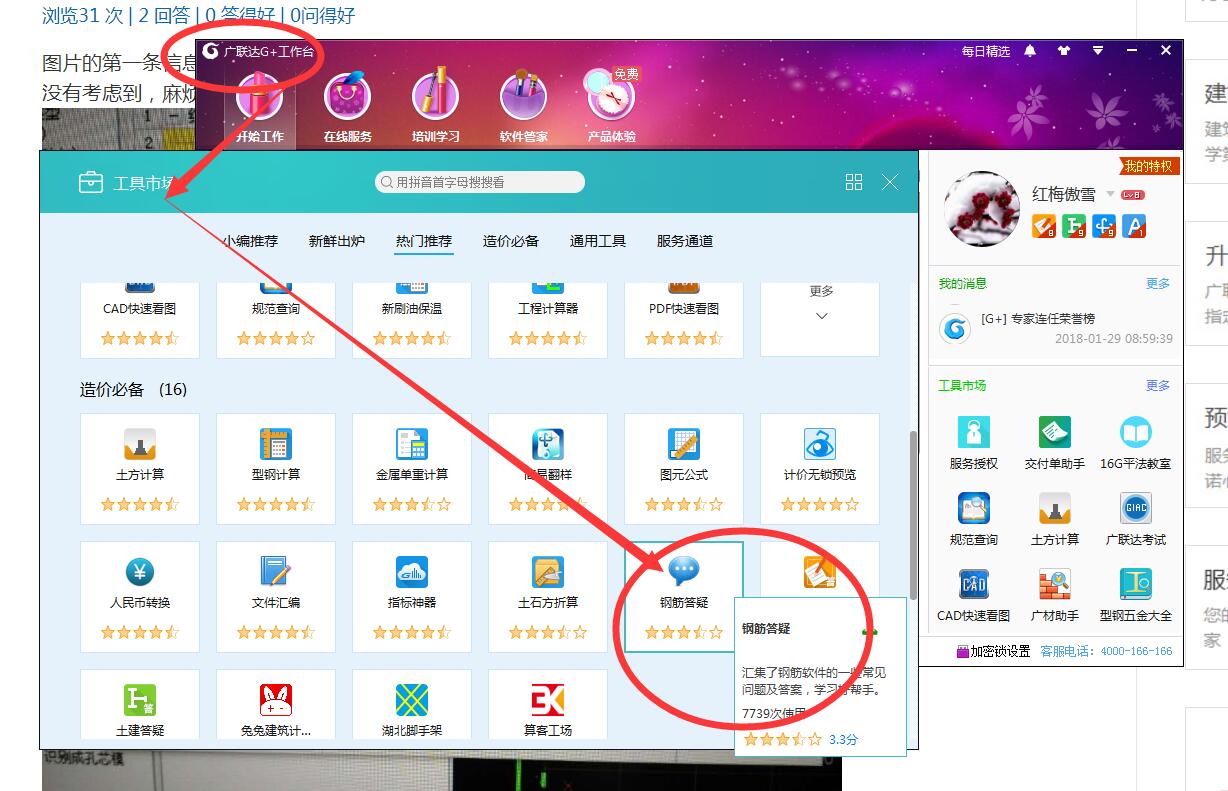The image size is (1228, 791).
Task: Launch the 金属单重计算 tool icon
Action: coord(412,445)
